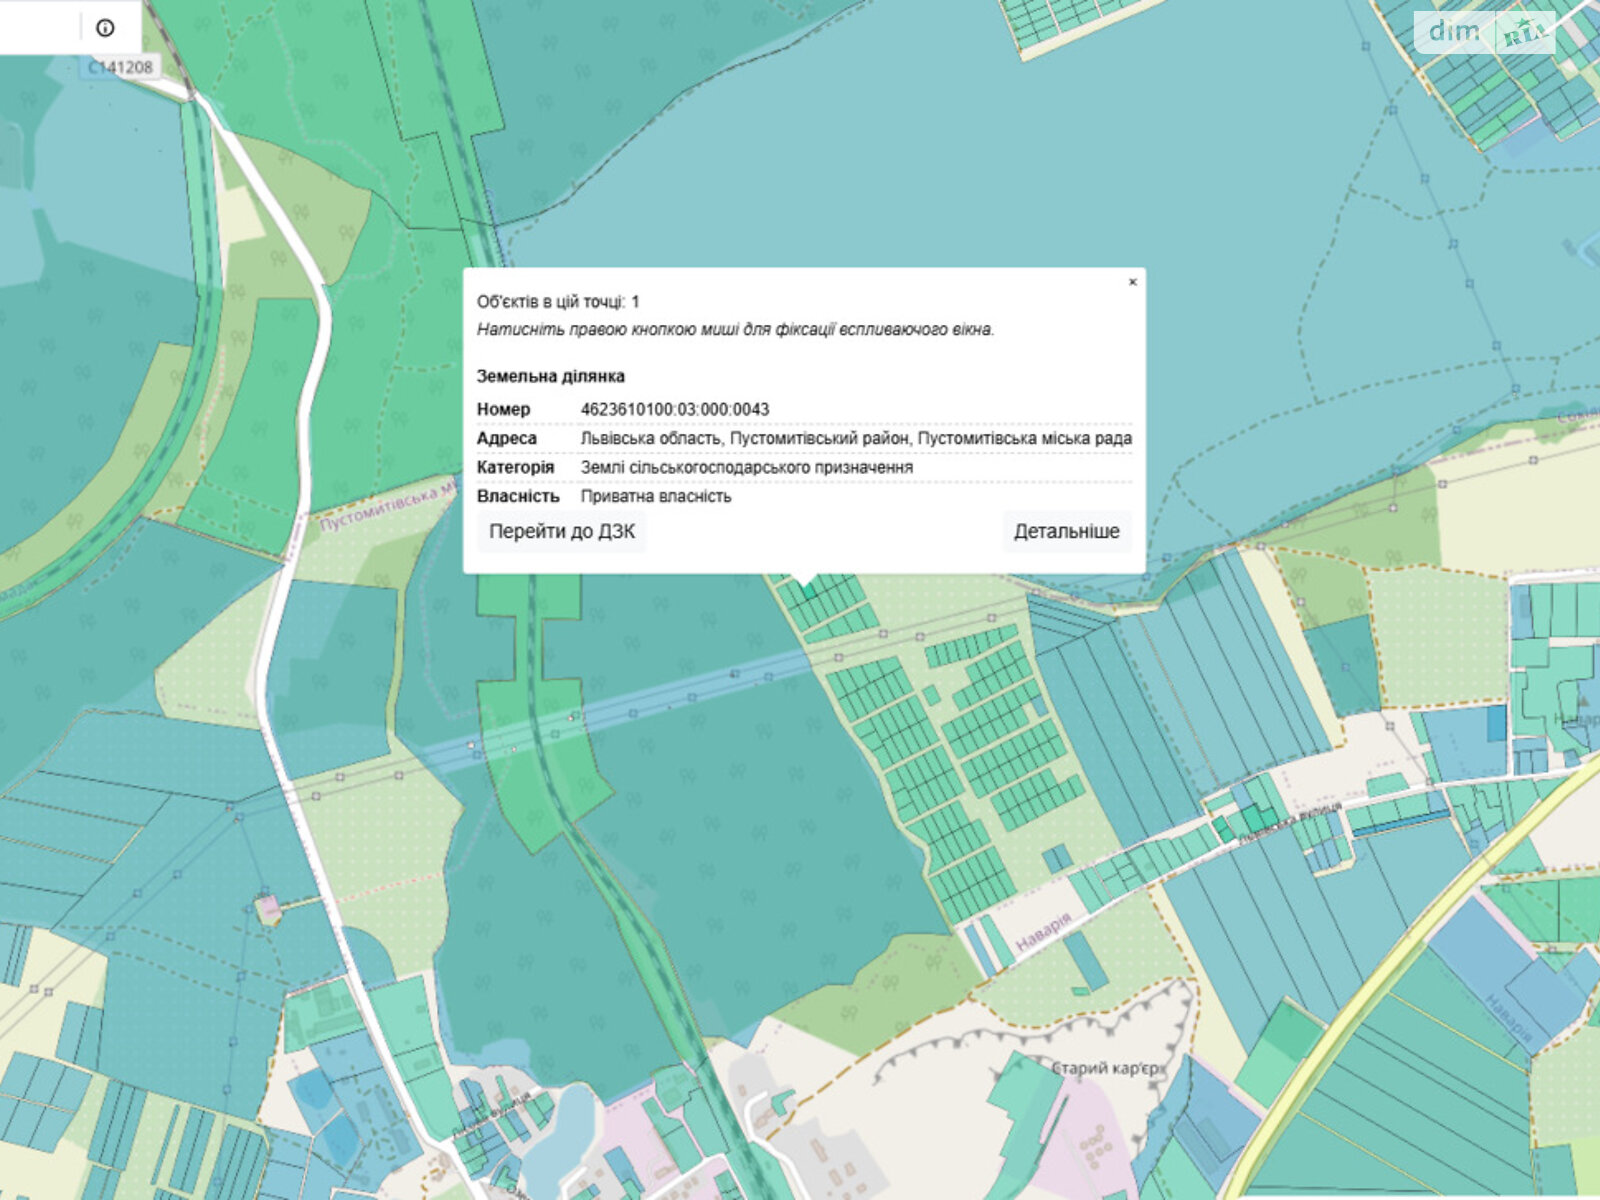The height and width of the screenshot is (1200, 1600).
Task: Close the land parcel popup
Action: pyautogui.click(x=1132, y=282)
